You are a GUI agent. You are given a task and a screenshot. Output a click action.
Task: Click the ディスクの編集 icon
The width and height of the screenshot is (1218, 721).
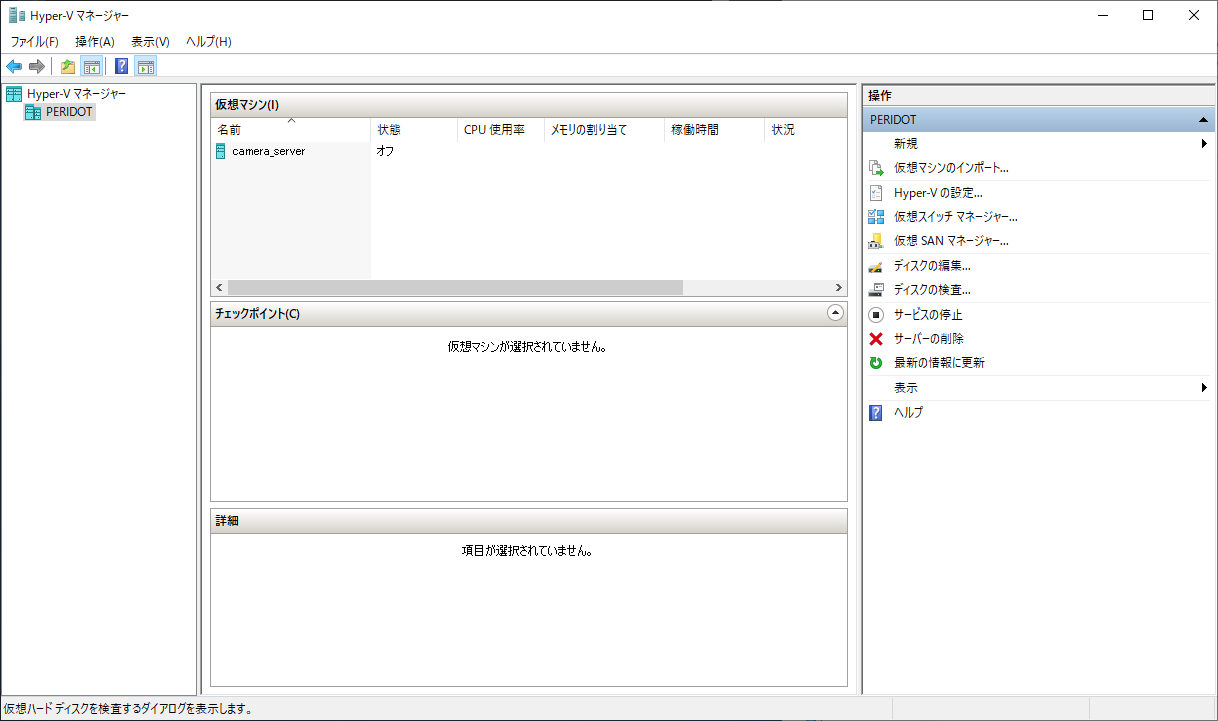click(876, 266)
